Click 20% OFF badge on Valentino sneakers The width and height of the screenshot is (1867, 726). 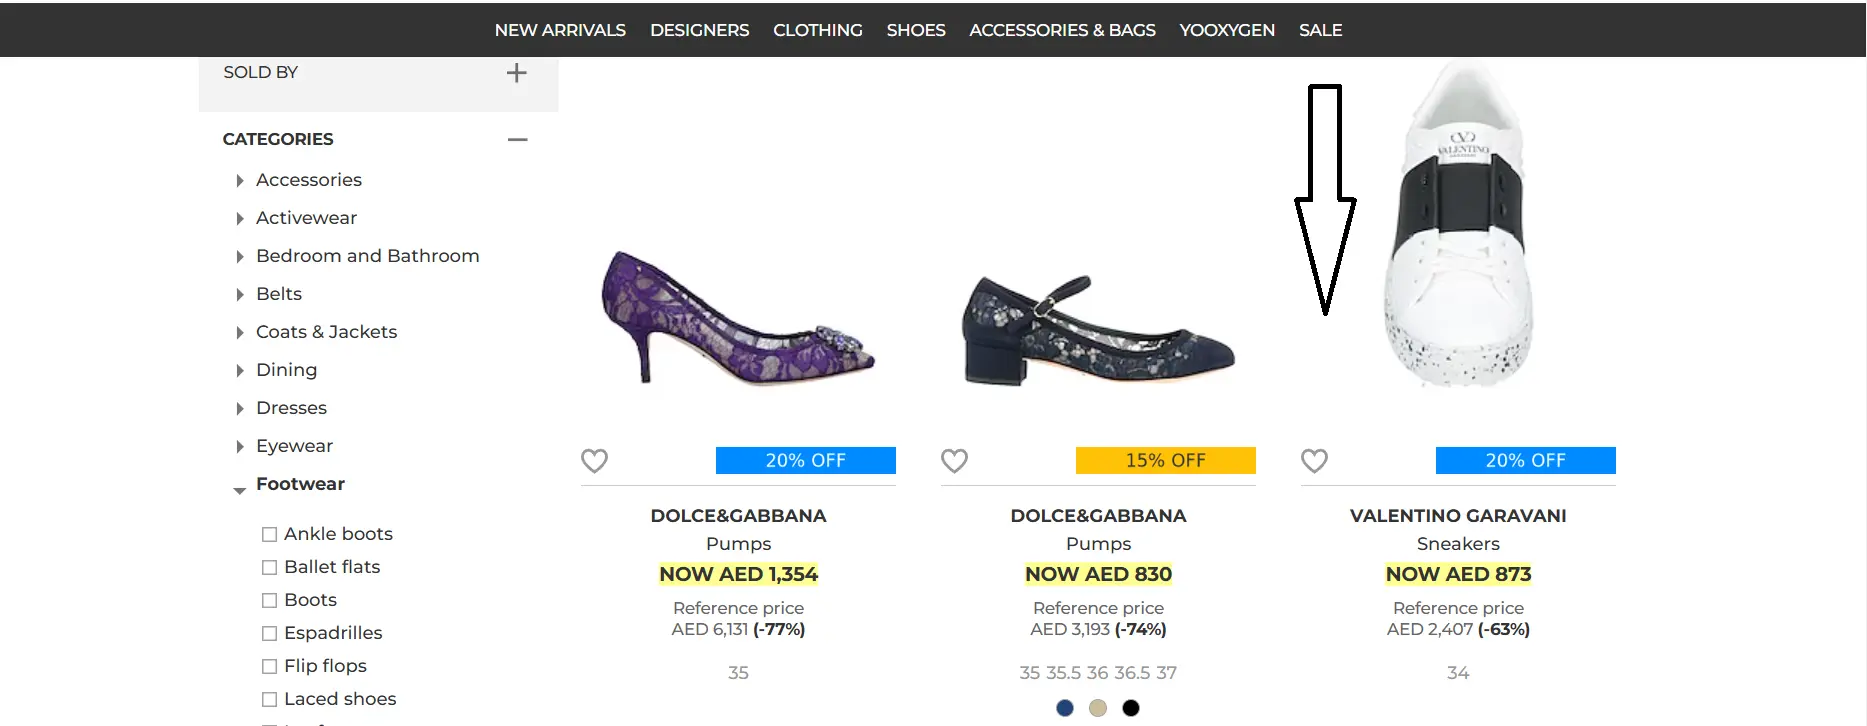[x=1525, y=461]
